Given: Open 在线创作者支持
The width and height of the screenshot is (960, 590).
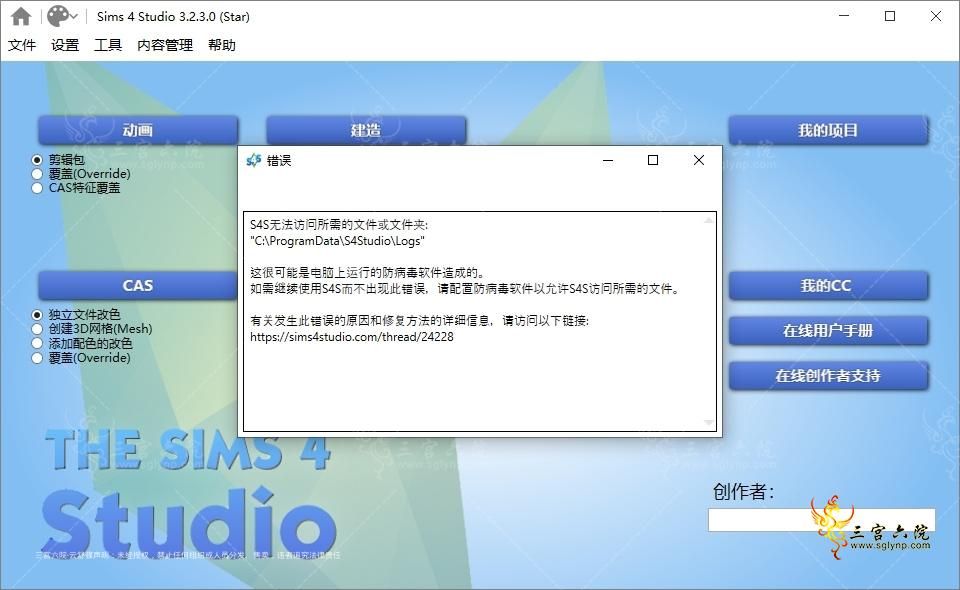Looking at the screenshot, I should coord(828,375).
